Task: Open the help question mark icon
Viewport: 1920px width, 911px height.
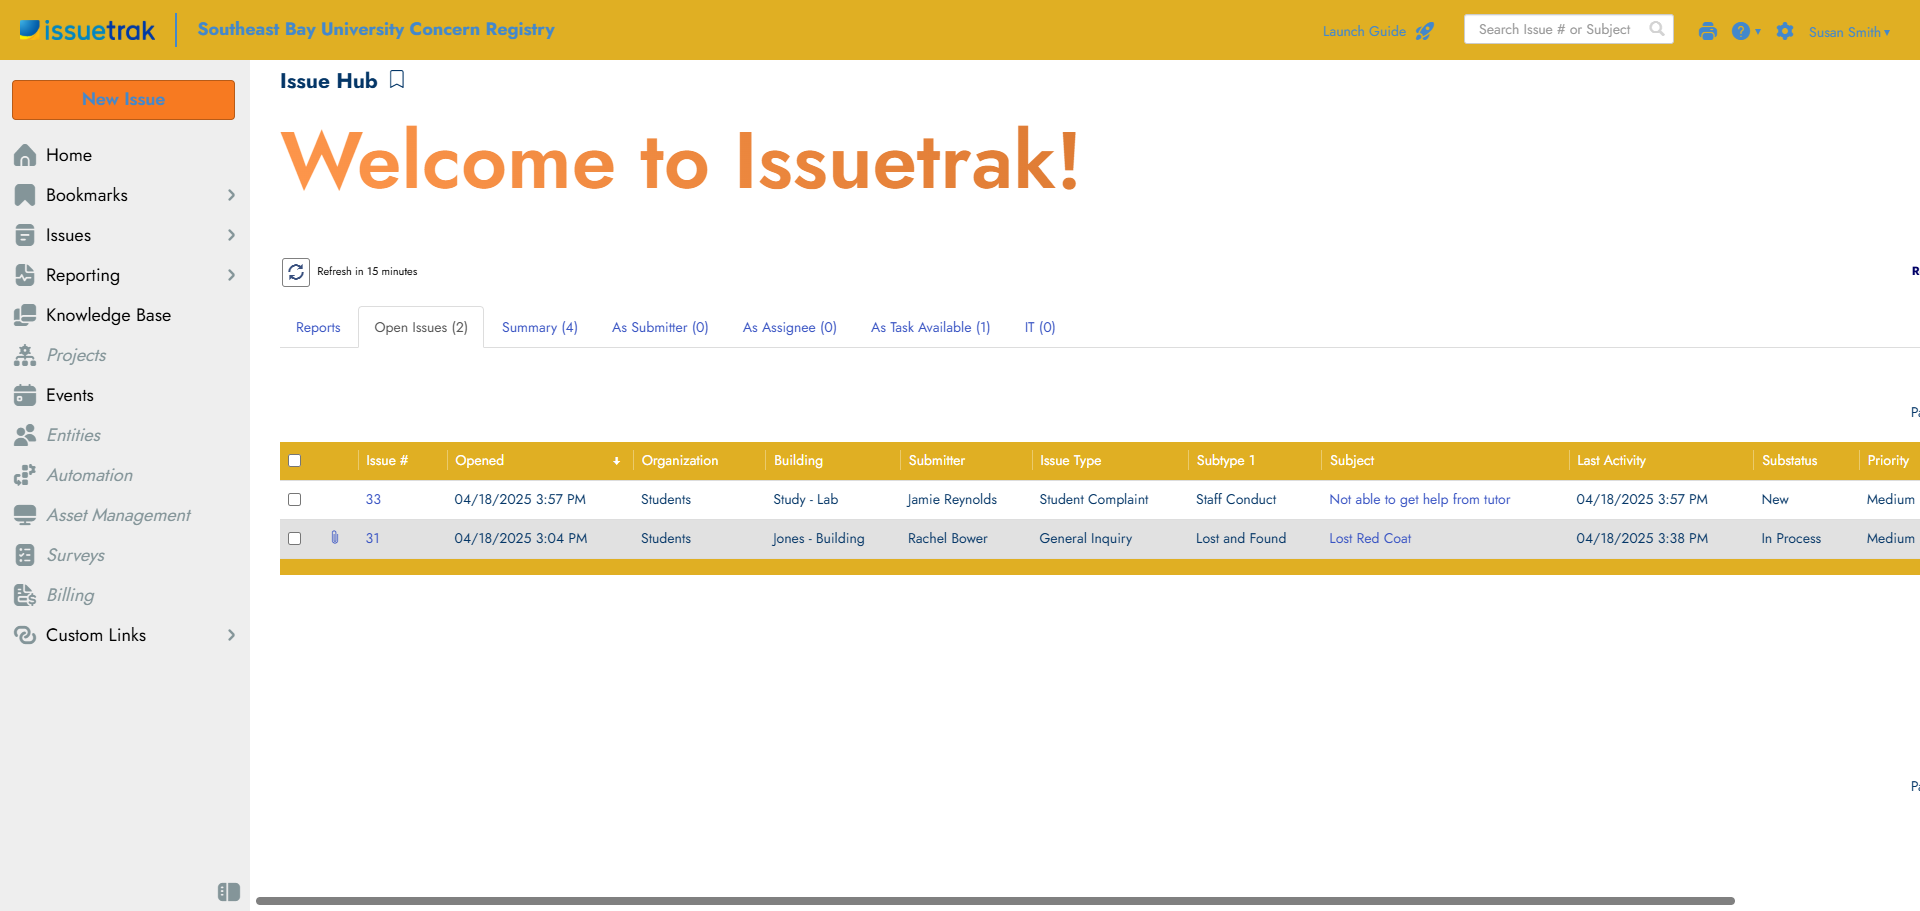Action: [x=1741, y=31]
